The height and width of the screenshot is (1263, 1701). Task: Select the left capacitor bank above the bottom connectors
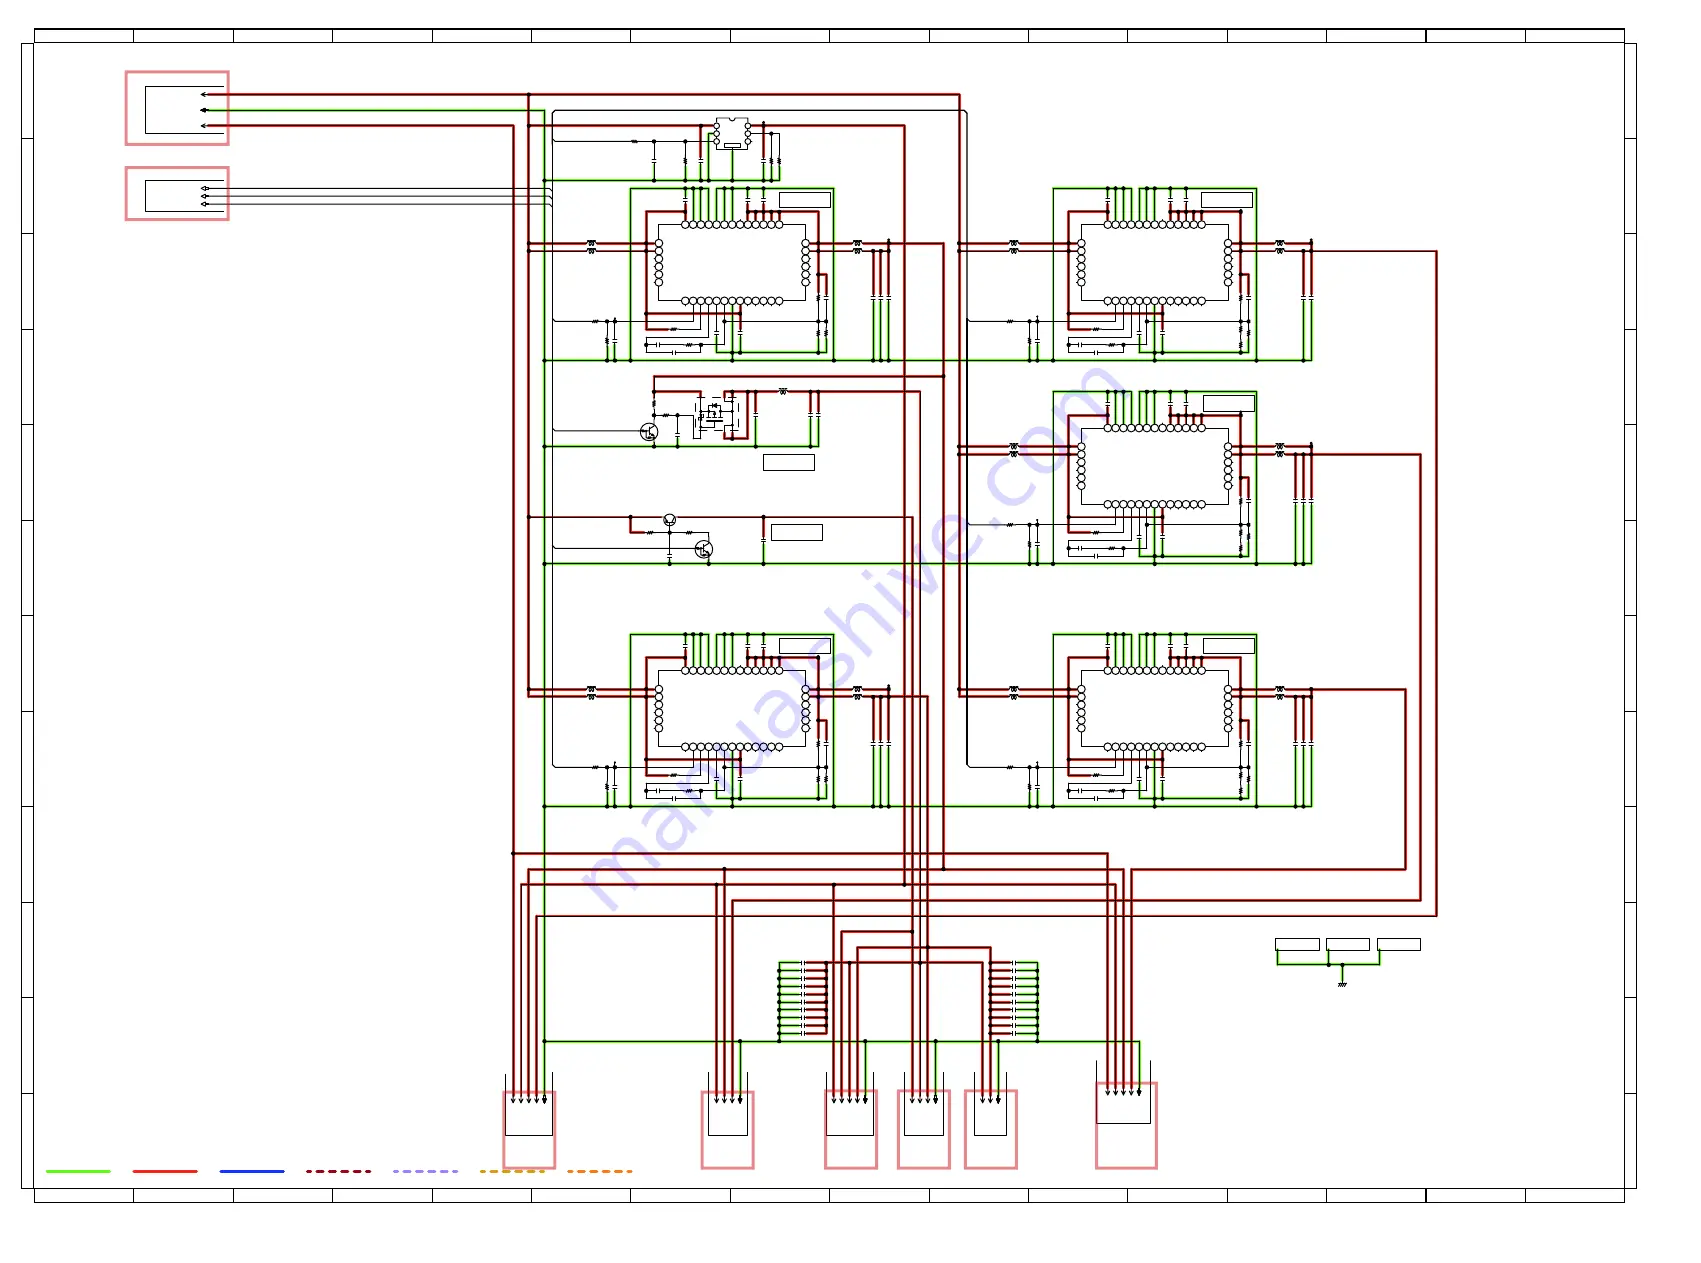pos(804,999)
